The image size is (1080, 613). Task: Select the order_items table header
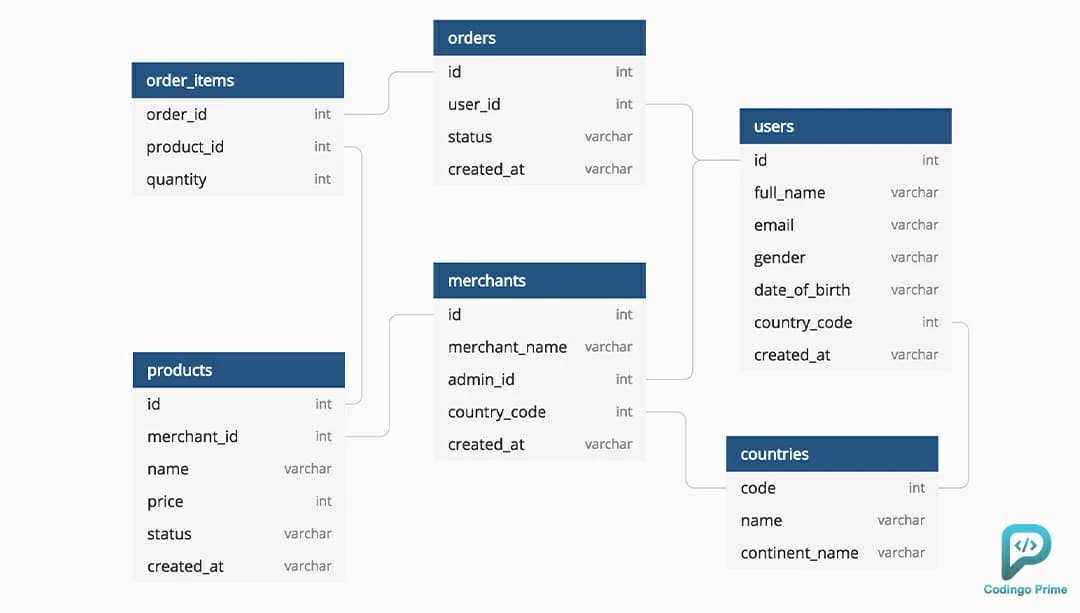(238, 81)
